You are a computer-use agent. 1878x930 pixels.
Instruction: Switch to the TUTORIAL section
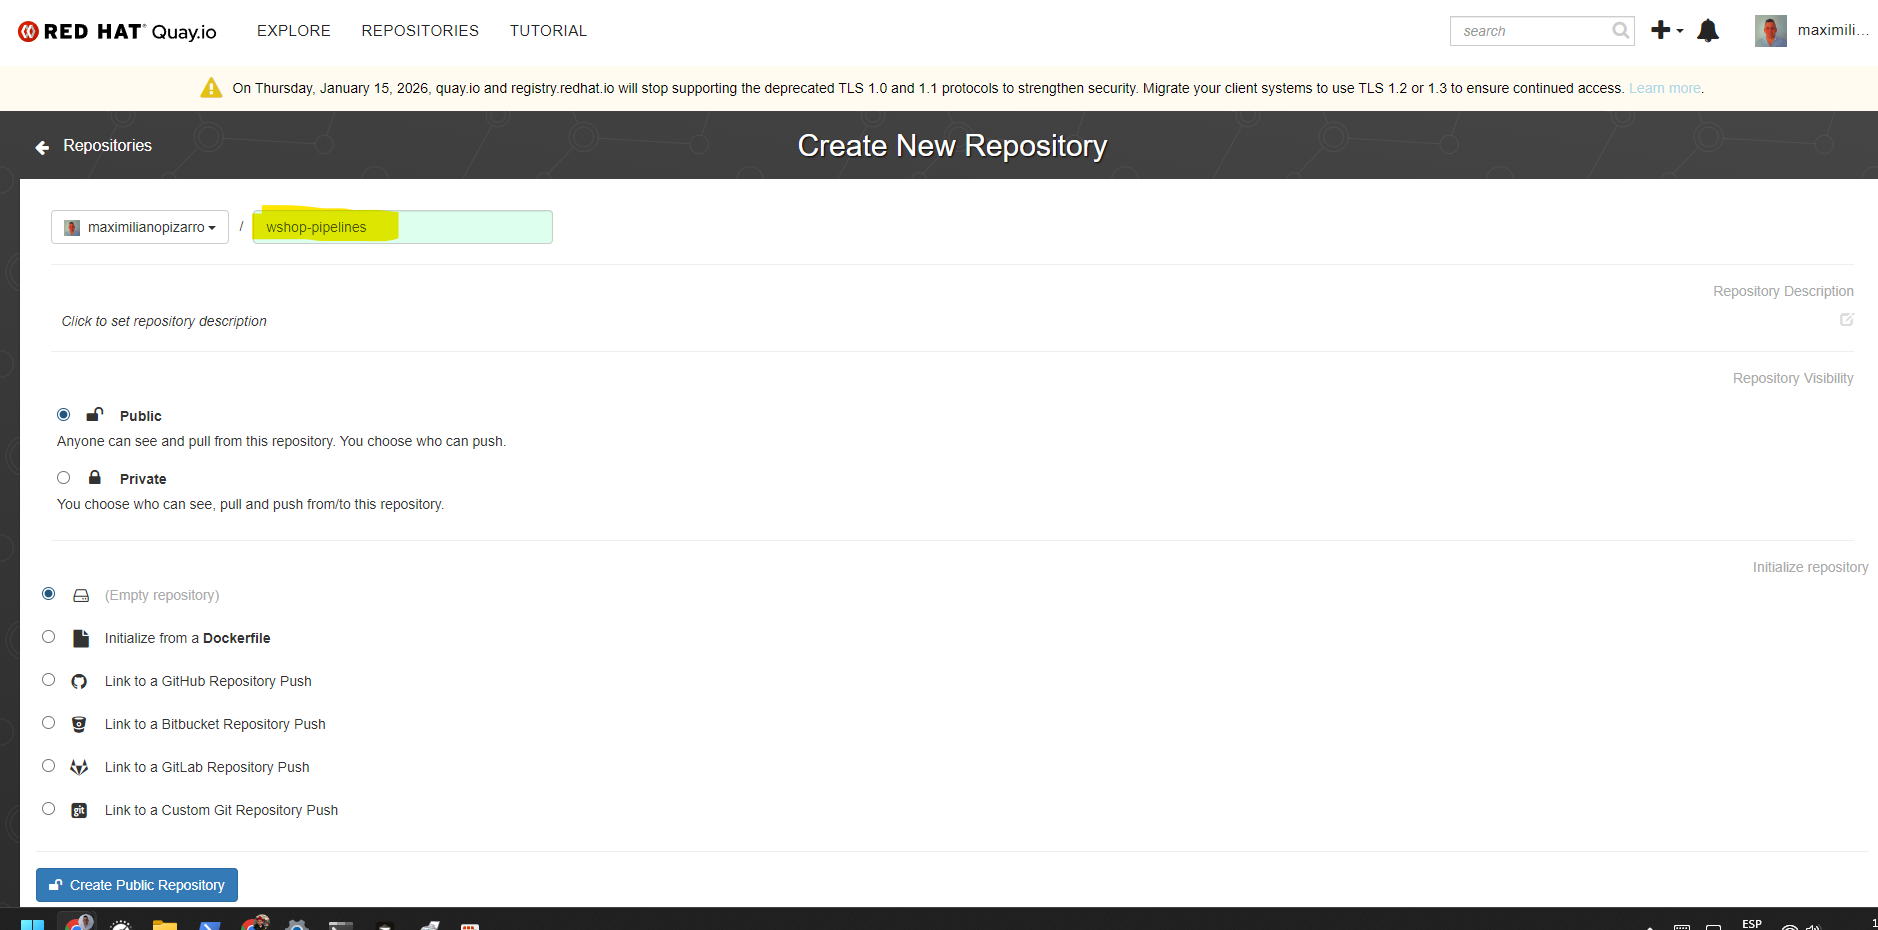pyautogui.click(x=548, y=30)
